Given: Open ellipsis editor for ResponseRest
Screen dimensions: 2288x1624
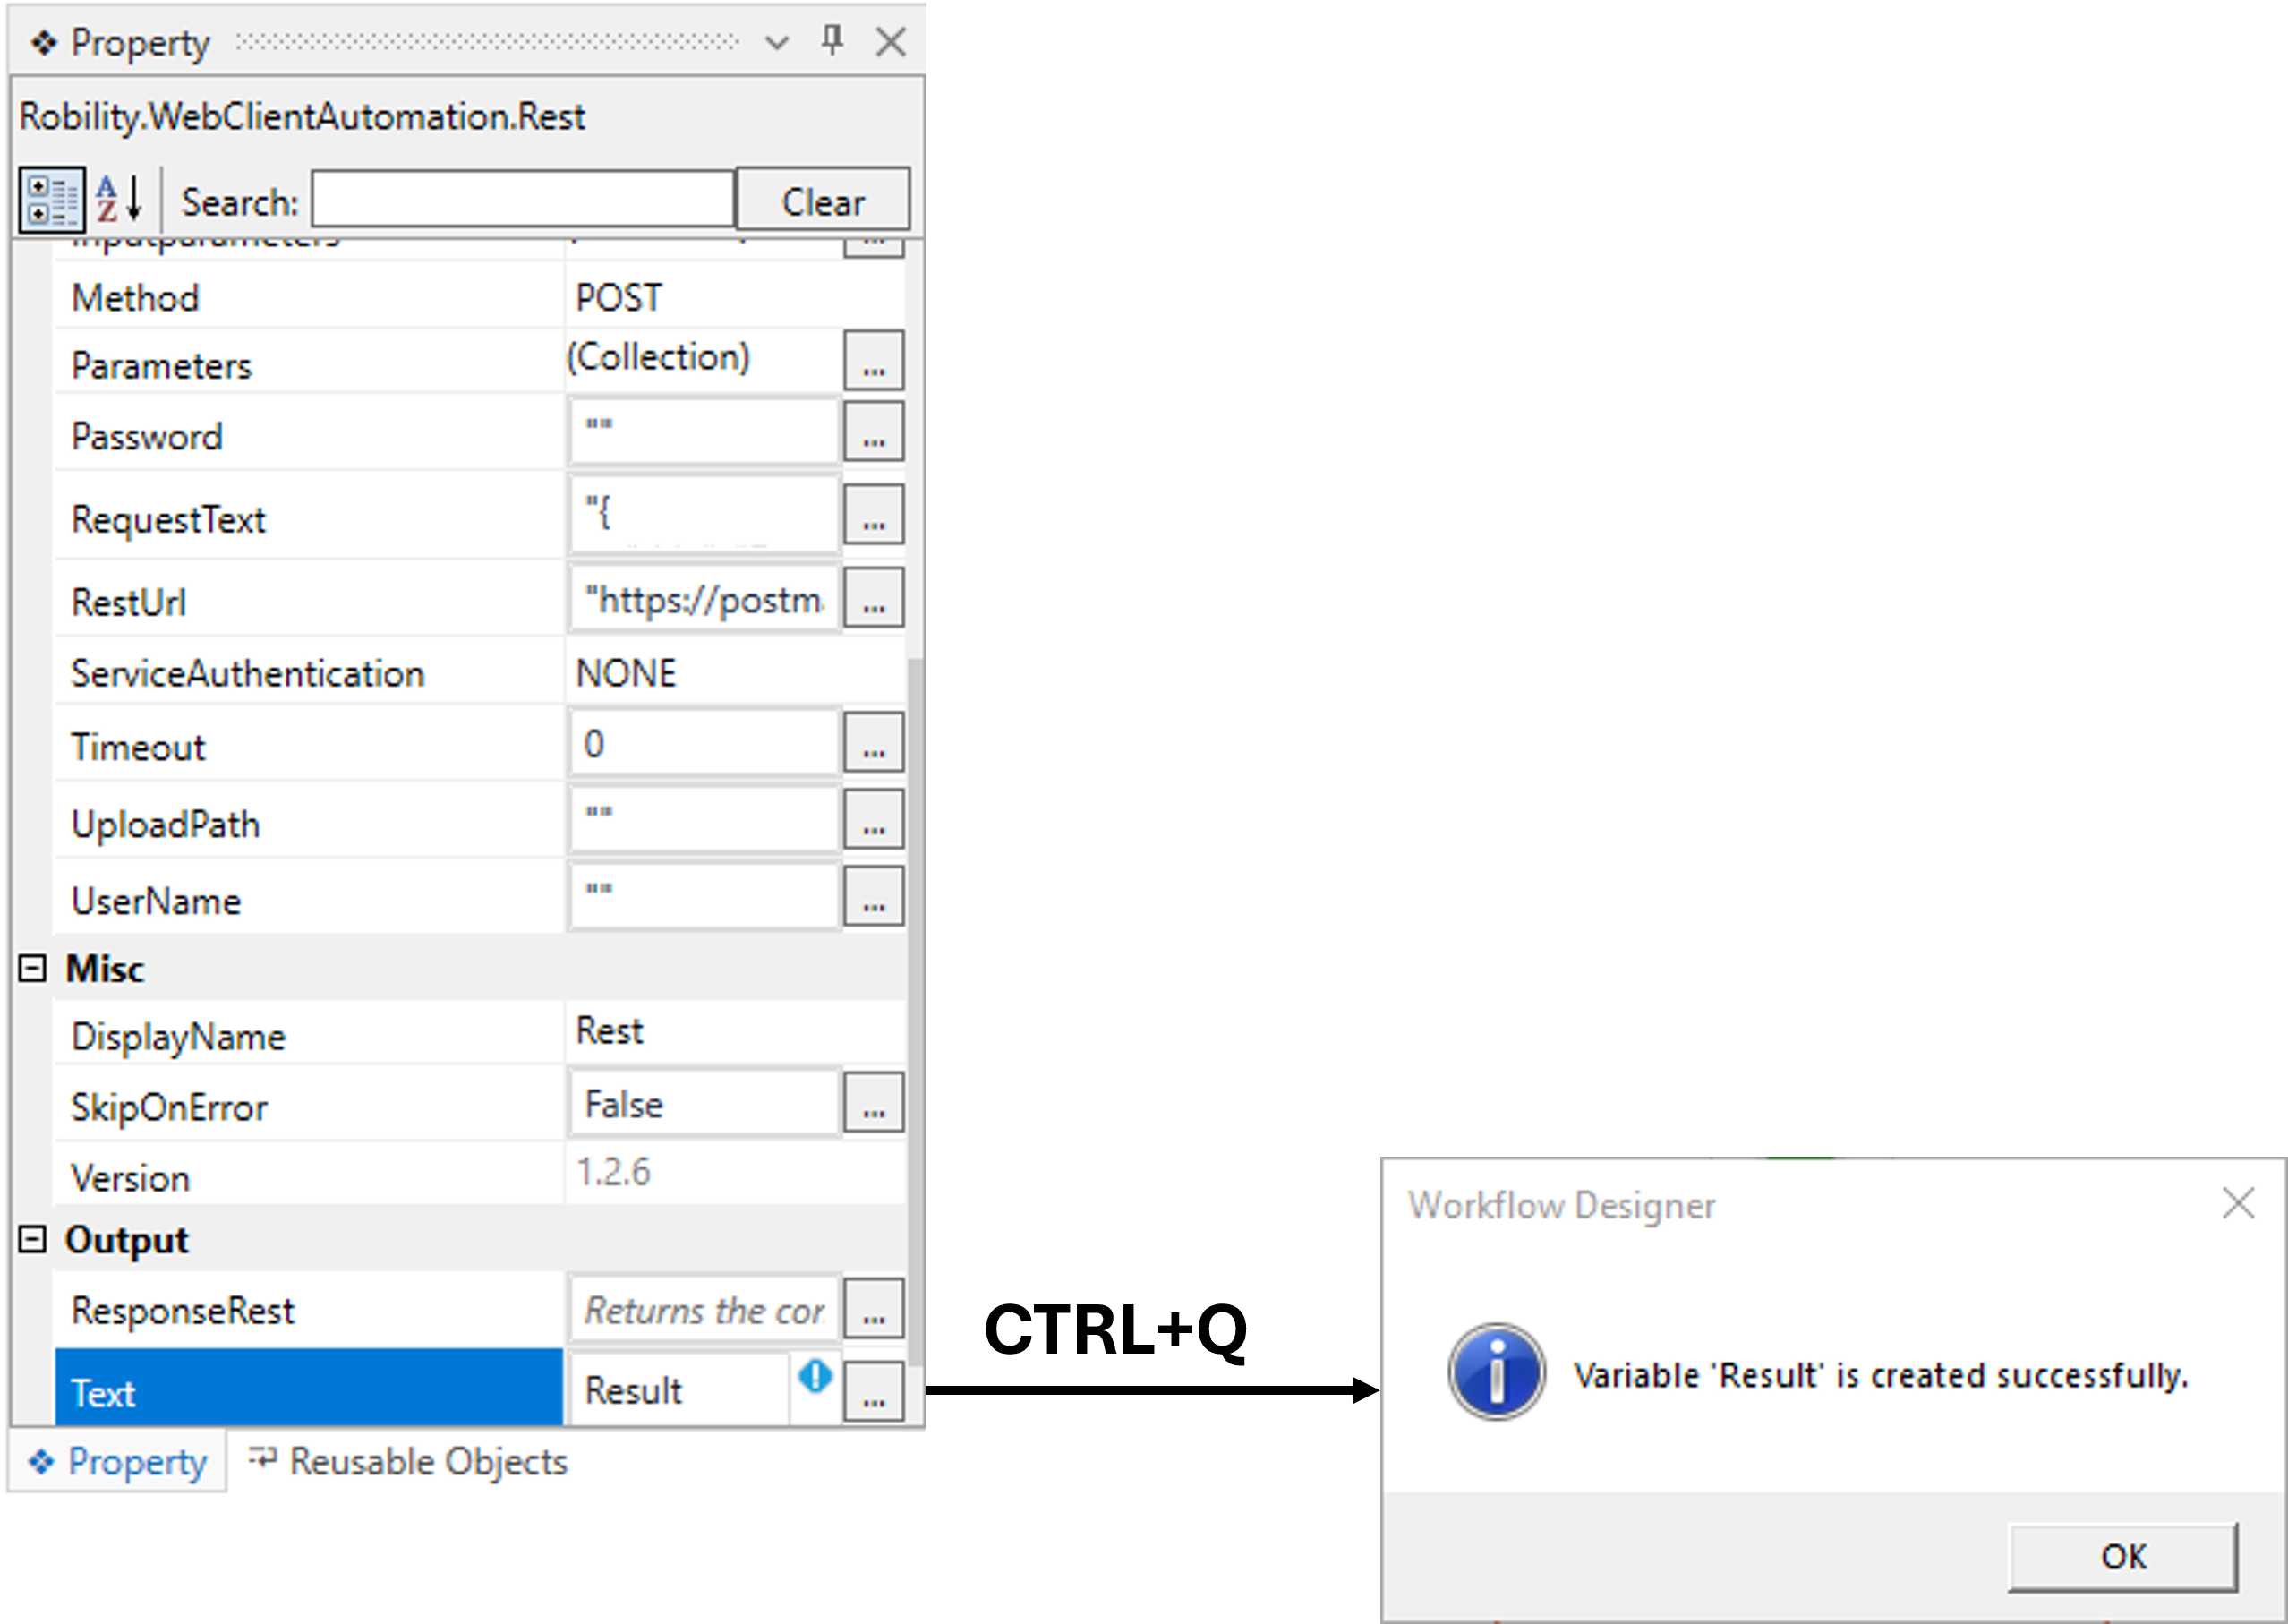Looking at the screenshot, I should point(873,1310).
